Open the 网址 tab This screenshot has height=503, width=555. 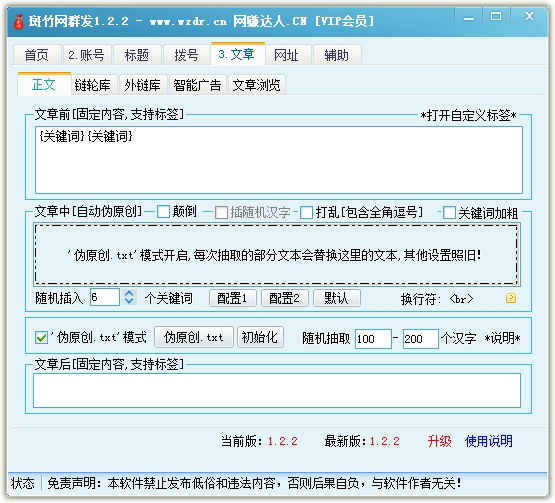point(287,55)
